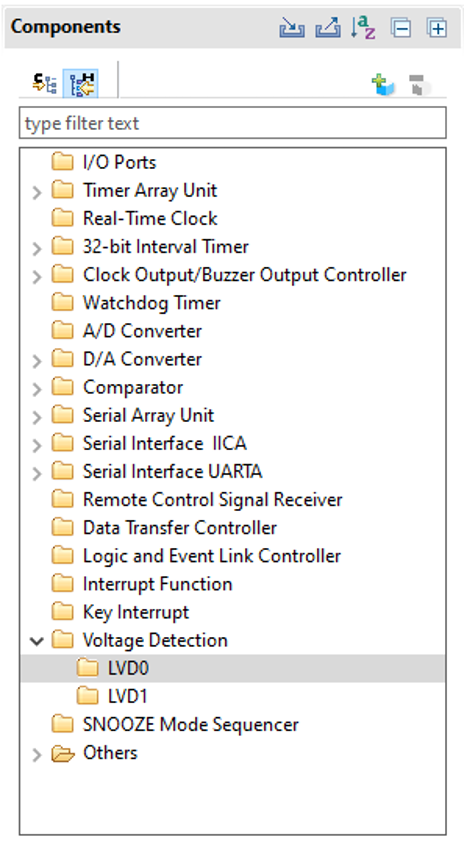Image resolution: width=464 pixels, height=845 pixels.
Task: Click the Add component icon
Action: 383,85
